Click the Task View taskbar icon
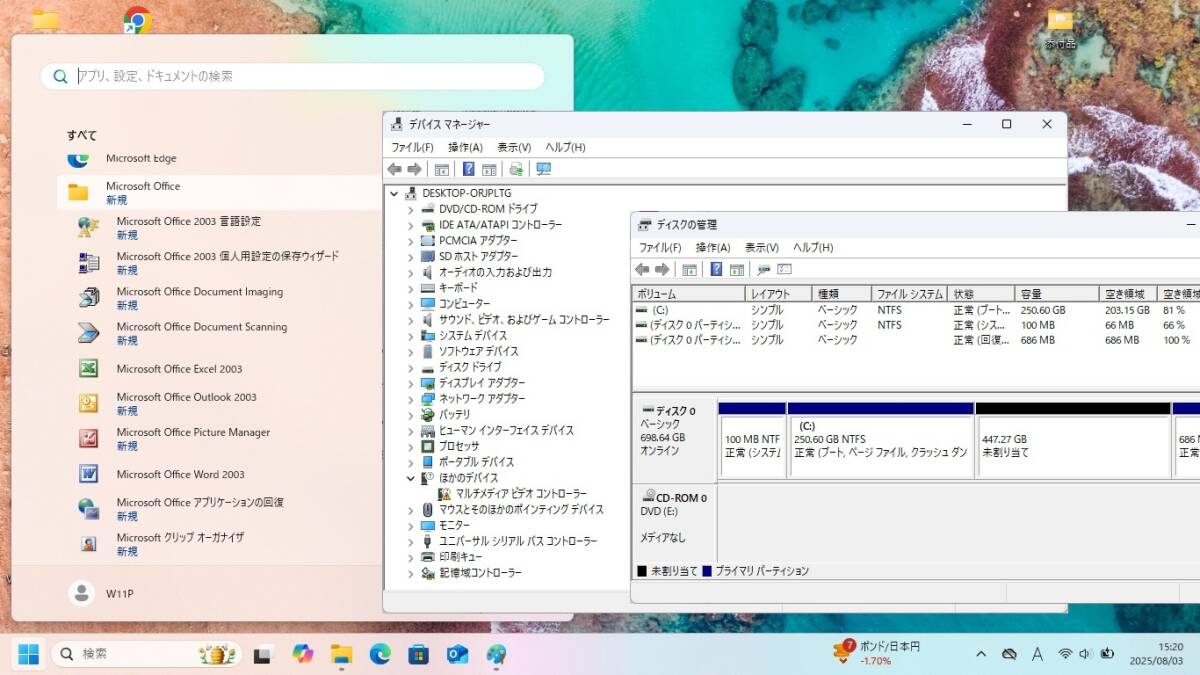Screen dimensions: 1200x675 (x=263, y=655)
